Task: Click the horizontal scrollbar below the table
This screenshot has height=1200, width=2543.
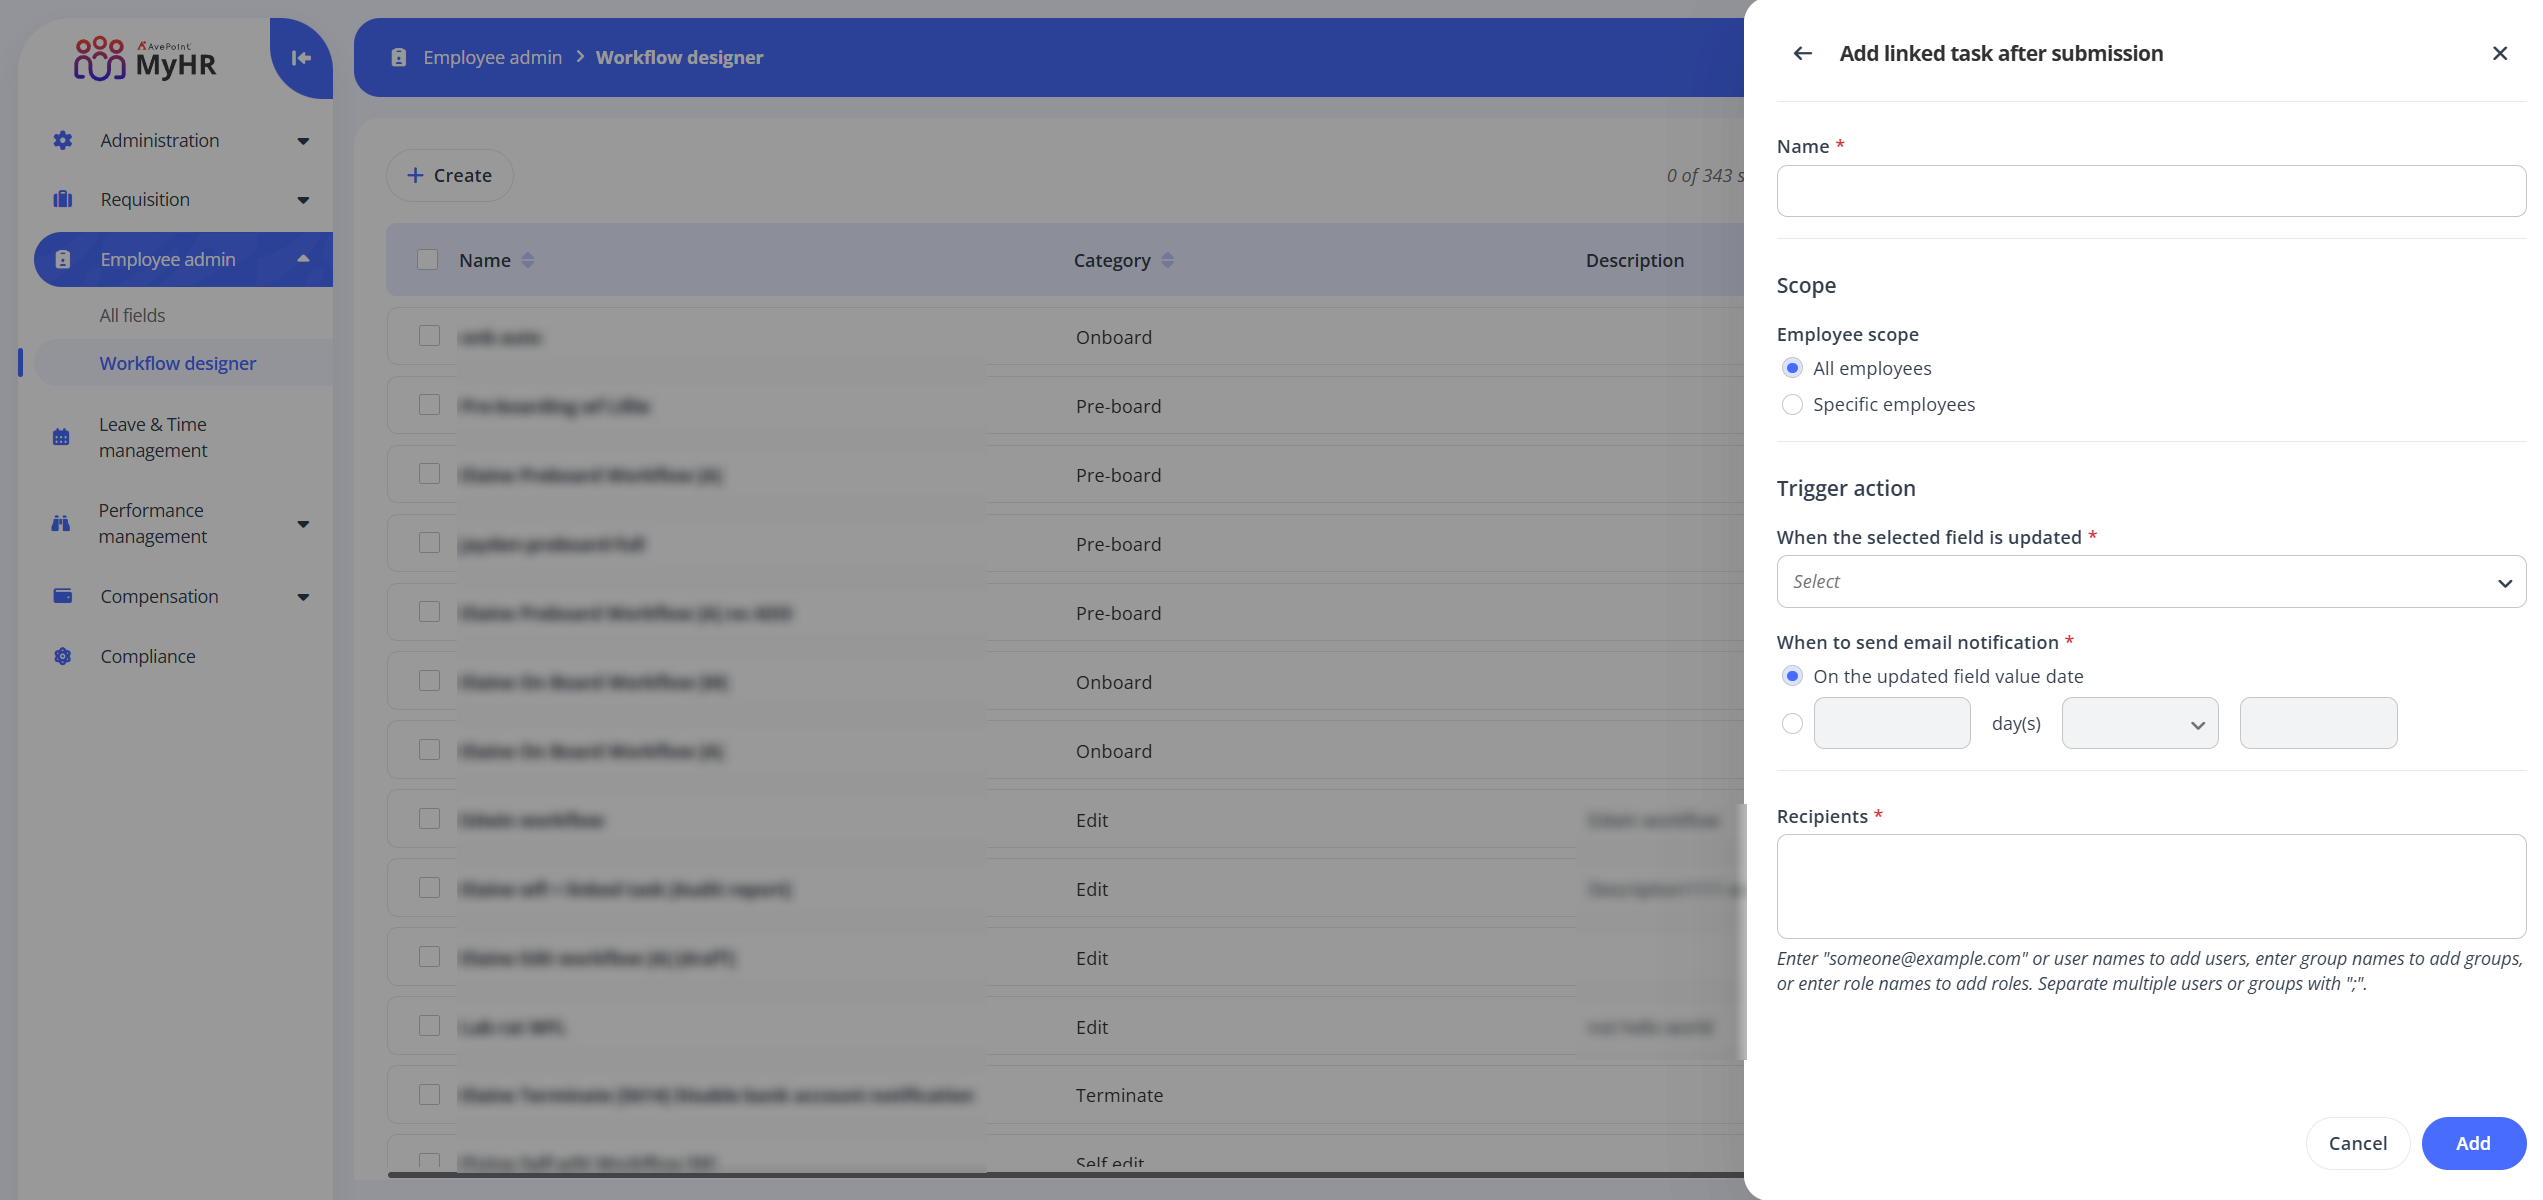Action: tap(1065, 1175)
